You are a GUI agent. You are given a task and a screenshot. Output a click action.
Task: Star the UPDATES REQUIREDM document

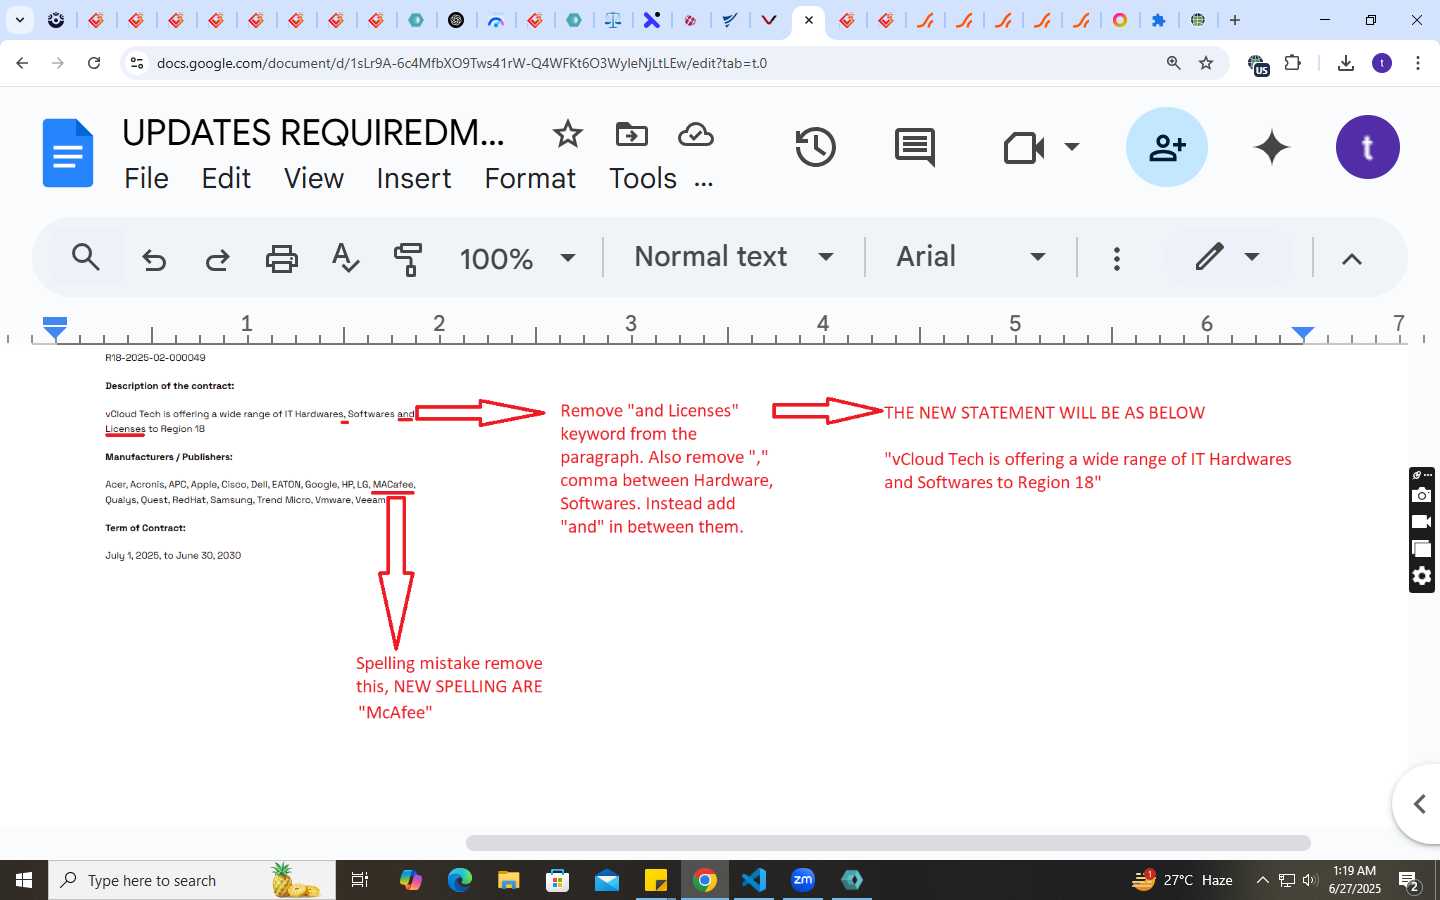click(568, 134)
